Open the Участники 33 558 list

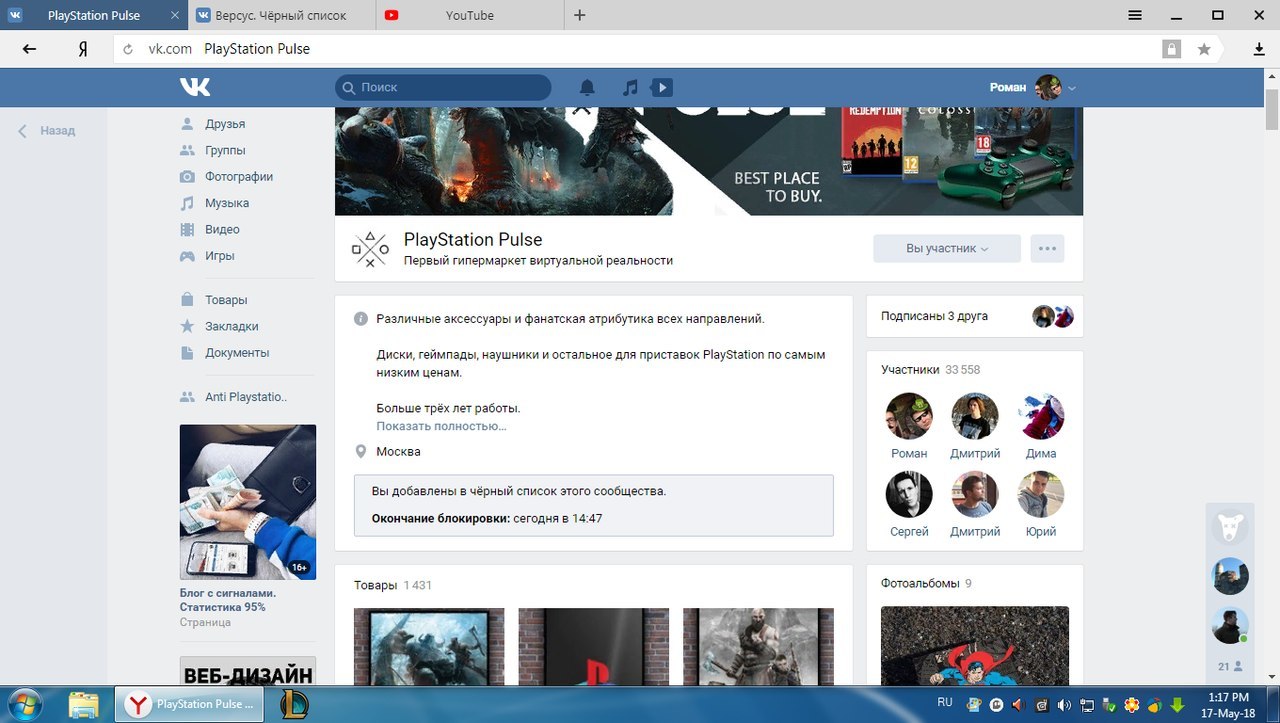[930, 370]
